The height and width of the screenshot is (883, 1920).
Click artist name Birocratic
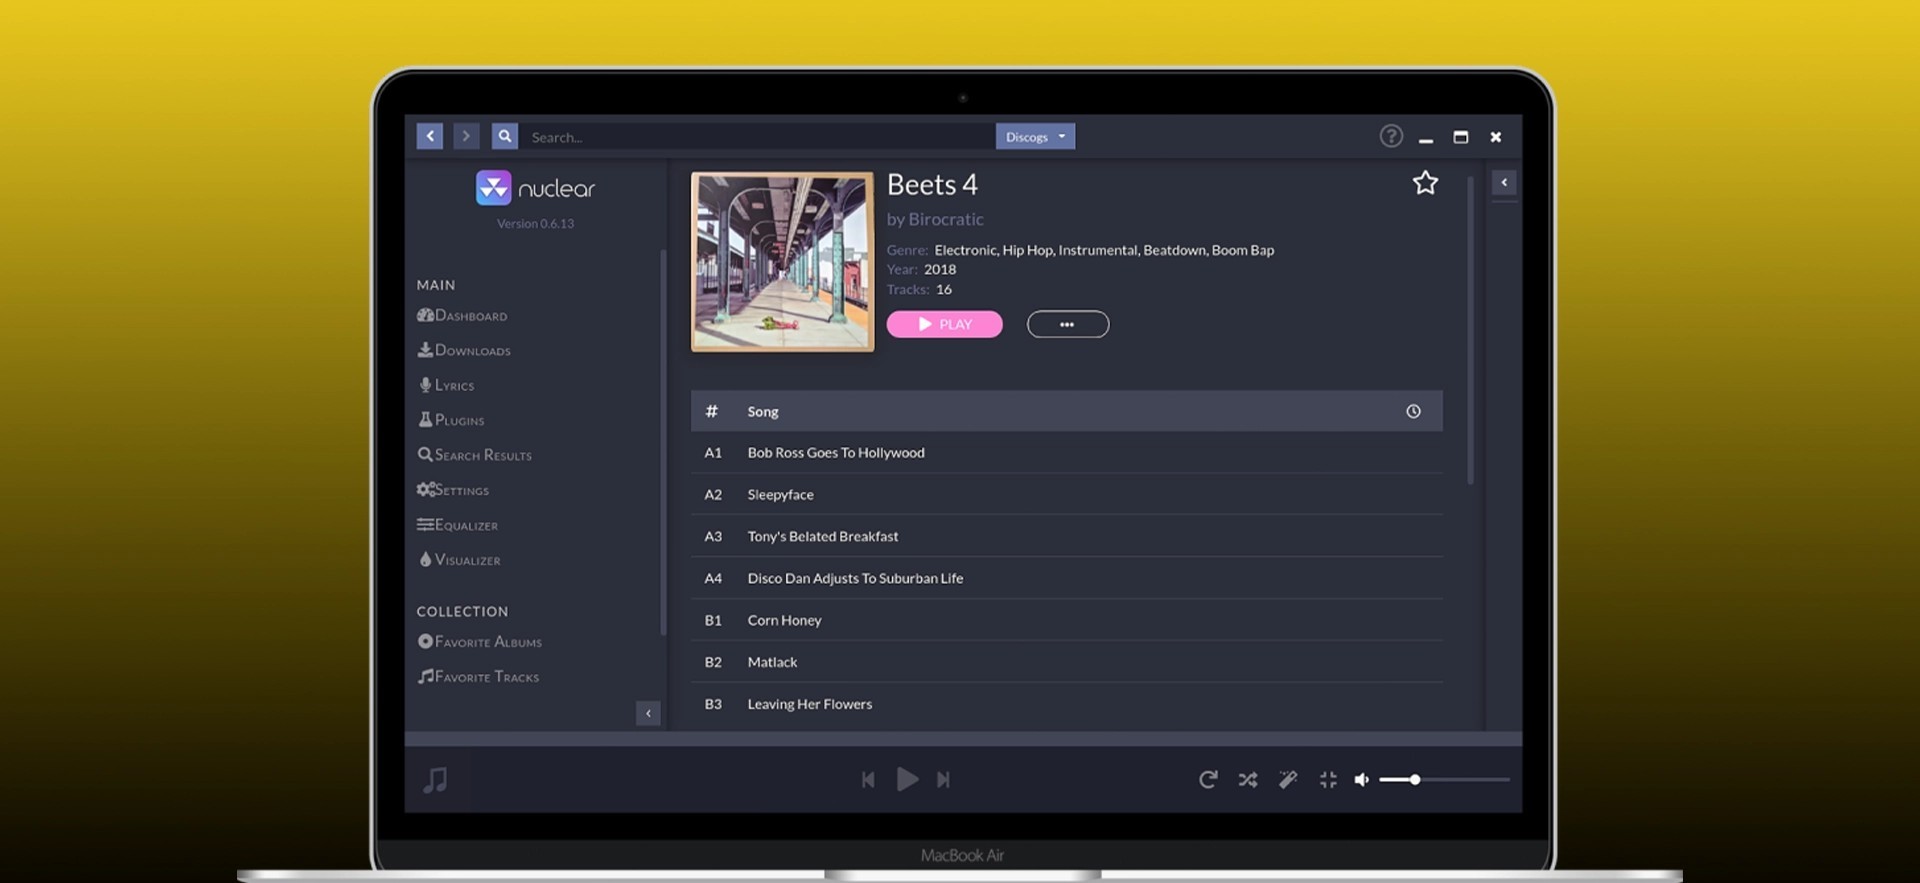click(946, 220)
